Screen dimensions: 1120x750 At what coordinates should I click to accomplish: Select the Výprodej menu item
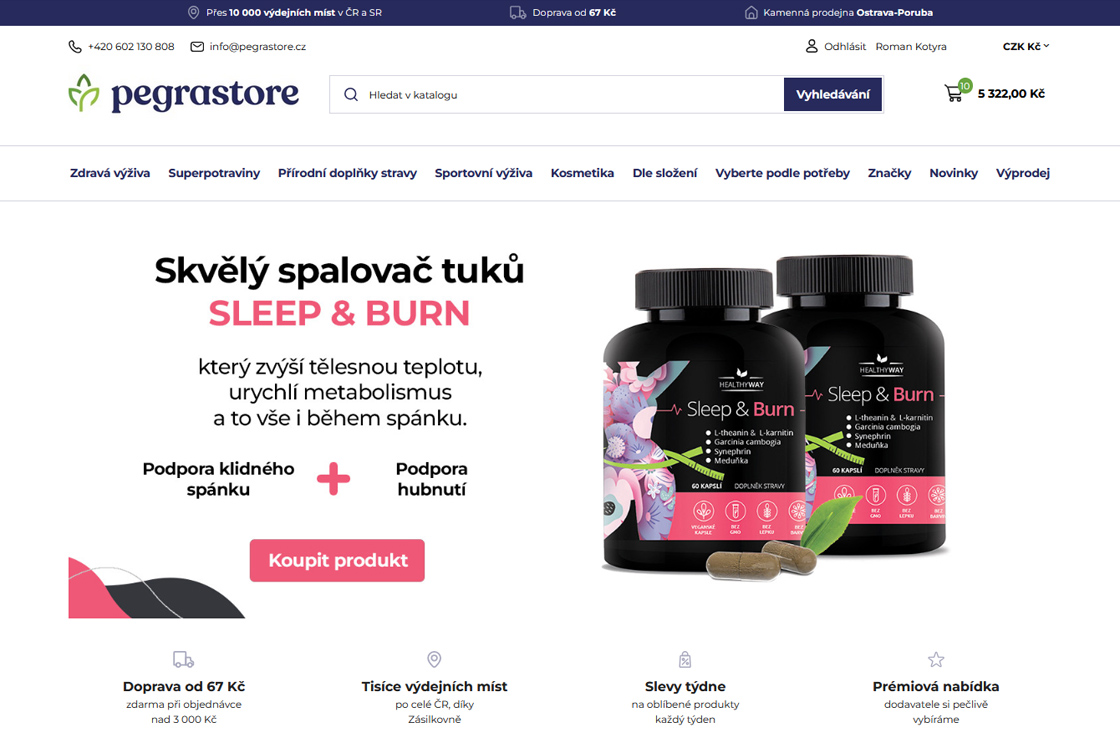tap(1023, 173)
